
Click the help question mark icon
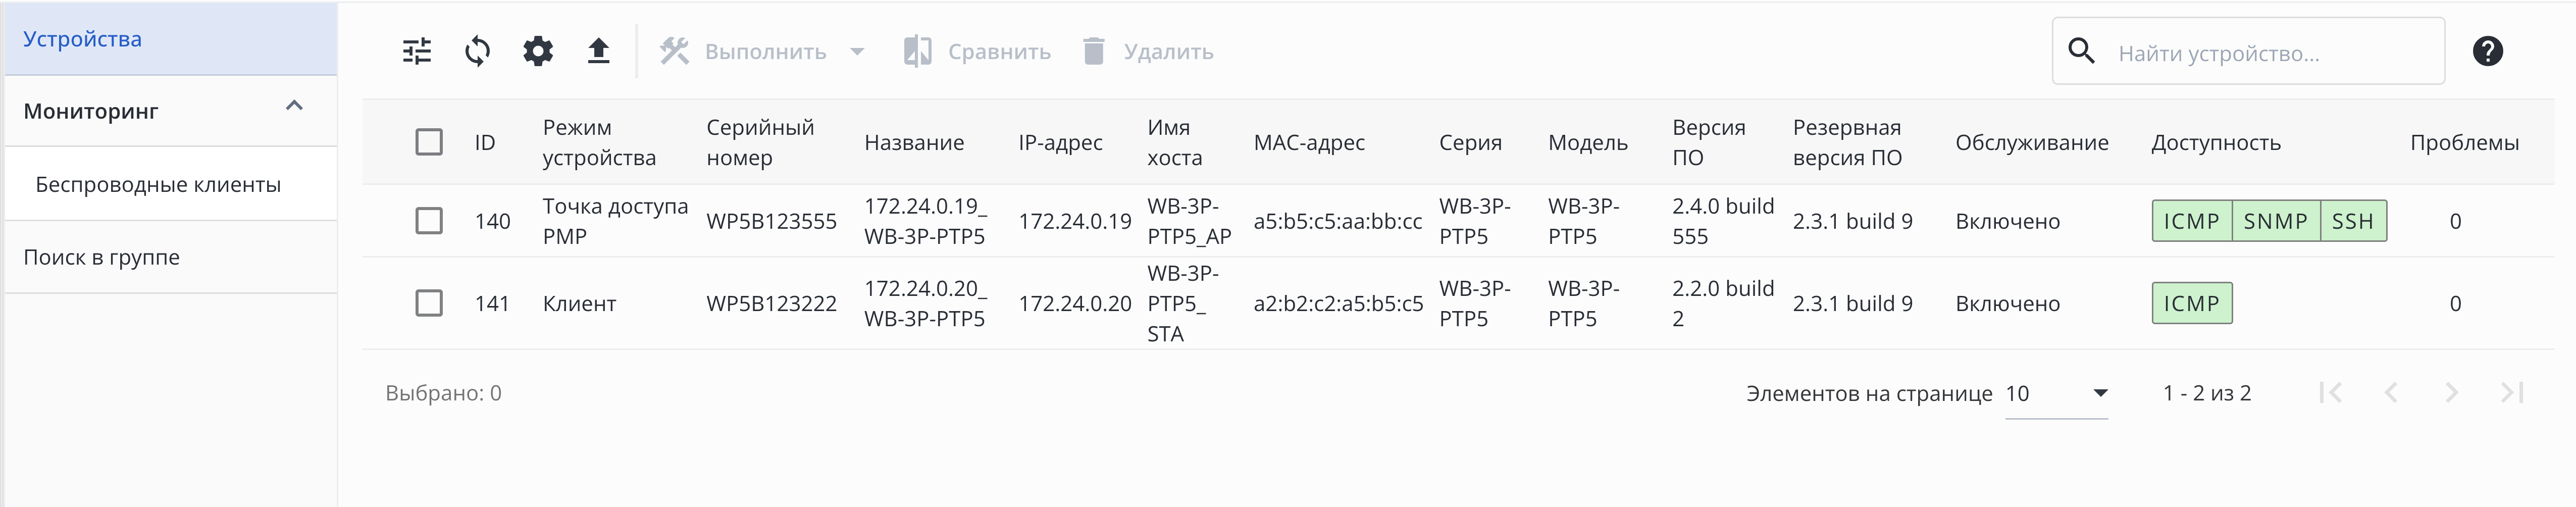(2487, 51)
